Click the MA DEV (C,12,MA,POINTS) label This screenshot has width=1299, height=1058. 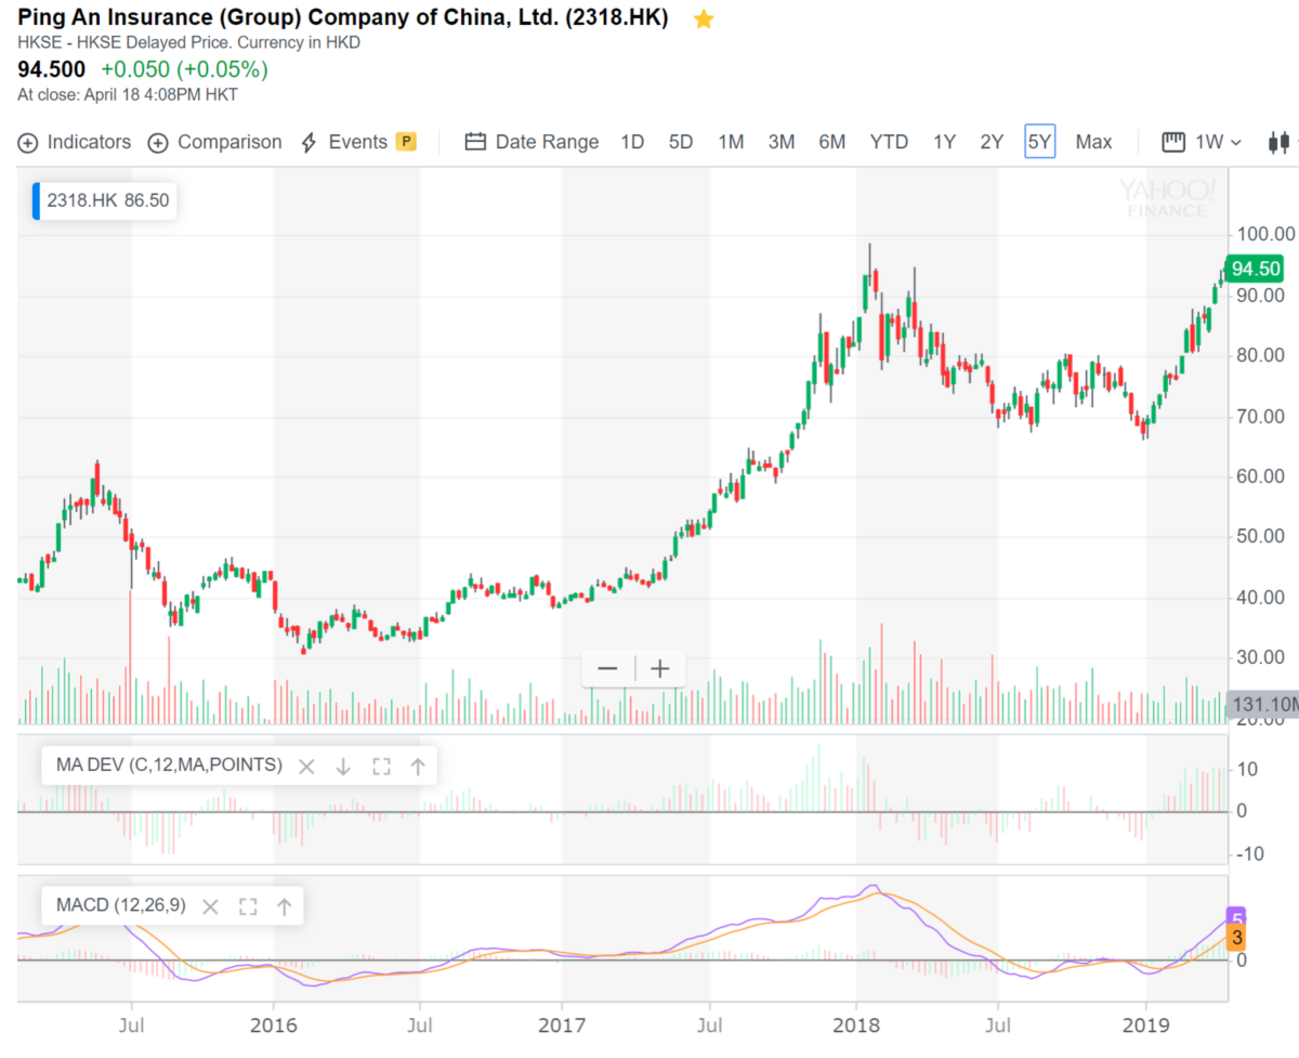coord(169,765)
